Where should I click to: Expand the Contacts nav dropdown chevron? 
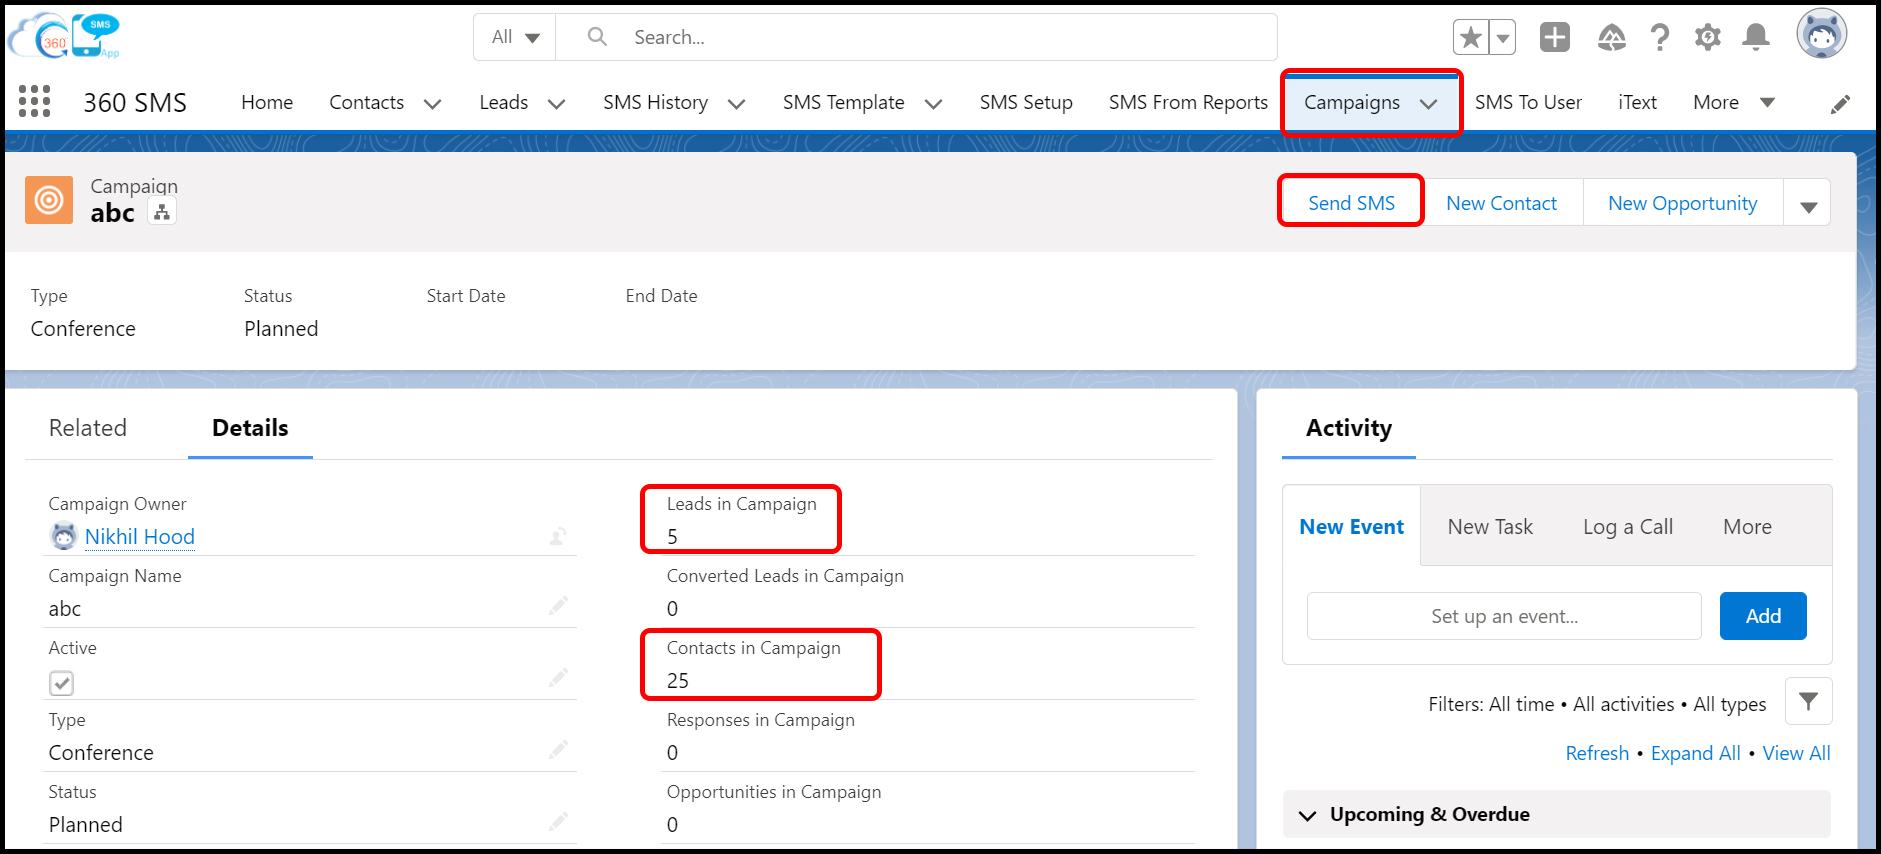coord(432,104)
